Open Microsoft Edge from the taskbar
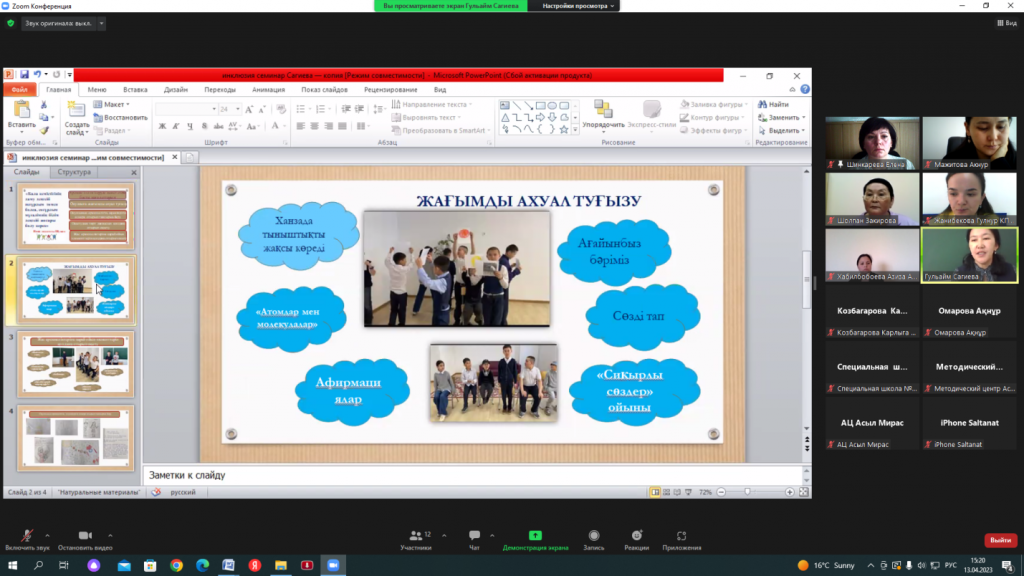Screen dimensions: 1024x576 [x=202, y=566]
